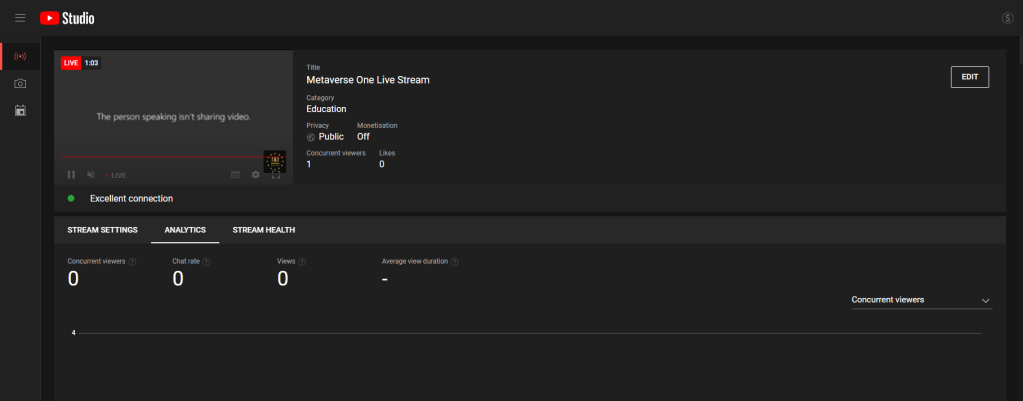Open the Stream section in the sidebar
The height and width of the screenshot is (401, 1023).
click(x=20, y=56)
